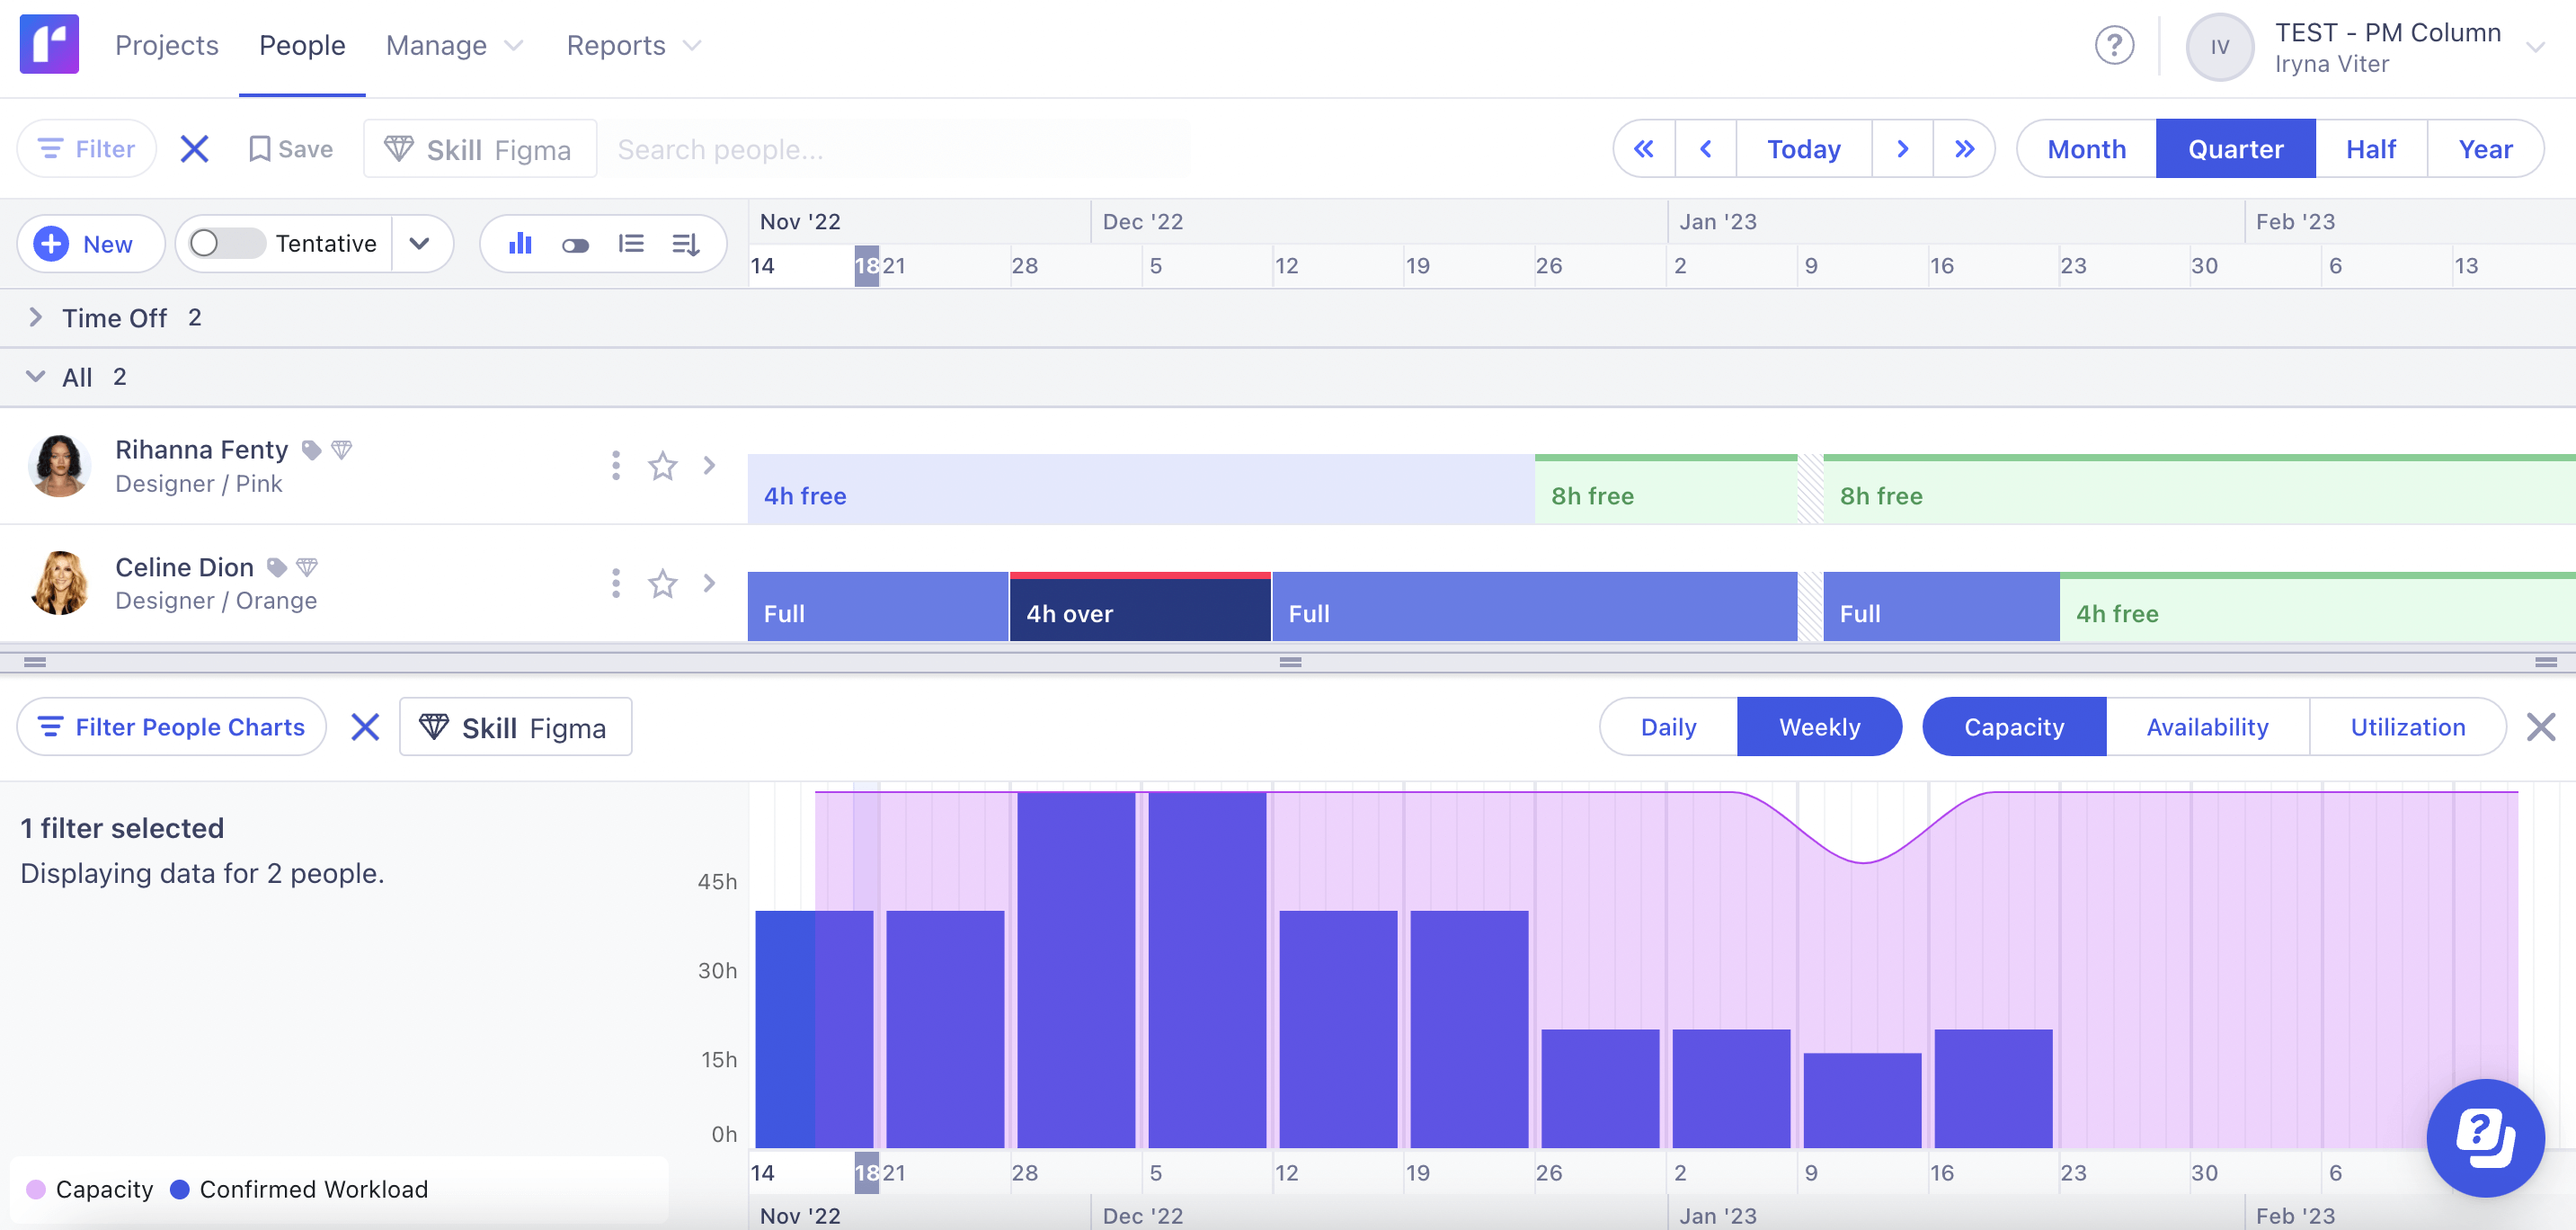2576x1230 pixels.
Task: Collapse the All group of people
Action: 35,376
